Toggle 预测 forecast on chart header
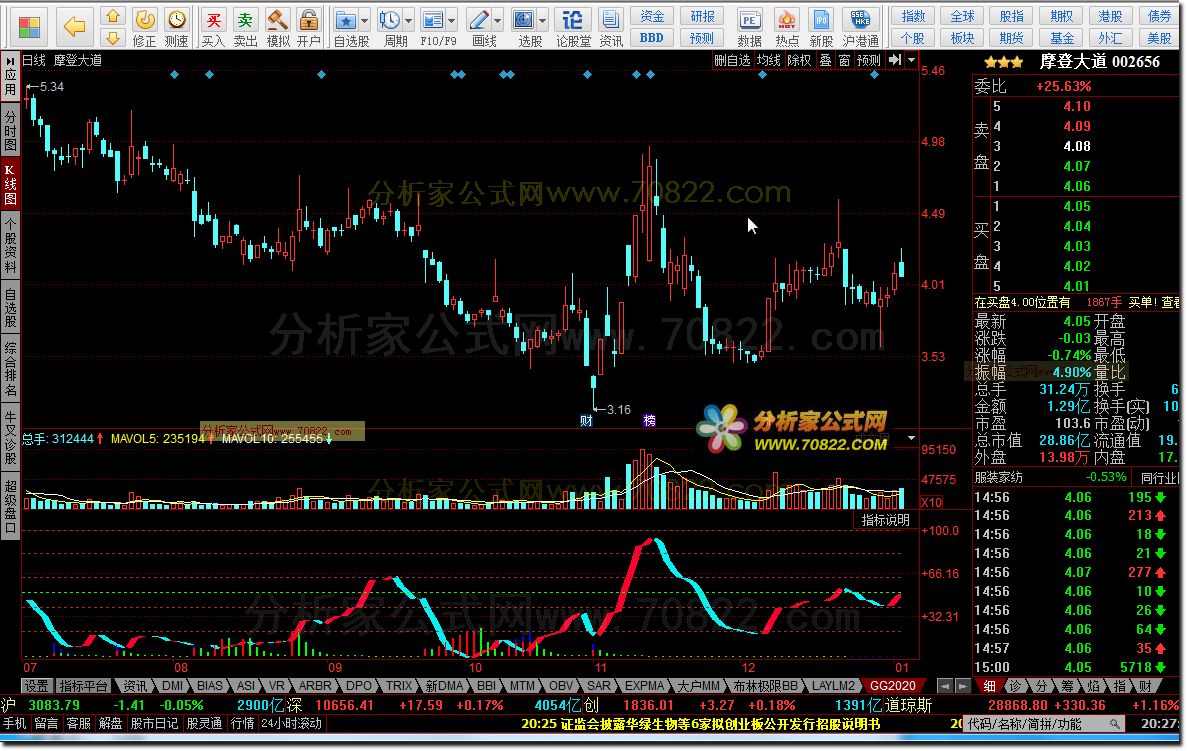The height and width of the screenshot is (751, 1188). pyautogui.click(x=869, y=61)
